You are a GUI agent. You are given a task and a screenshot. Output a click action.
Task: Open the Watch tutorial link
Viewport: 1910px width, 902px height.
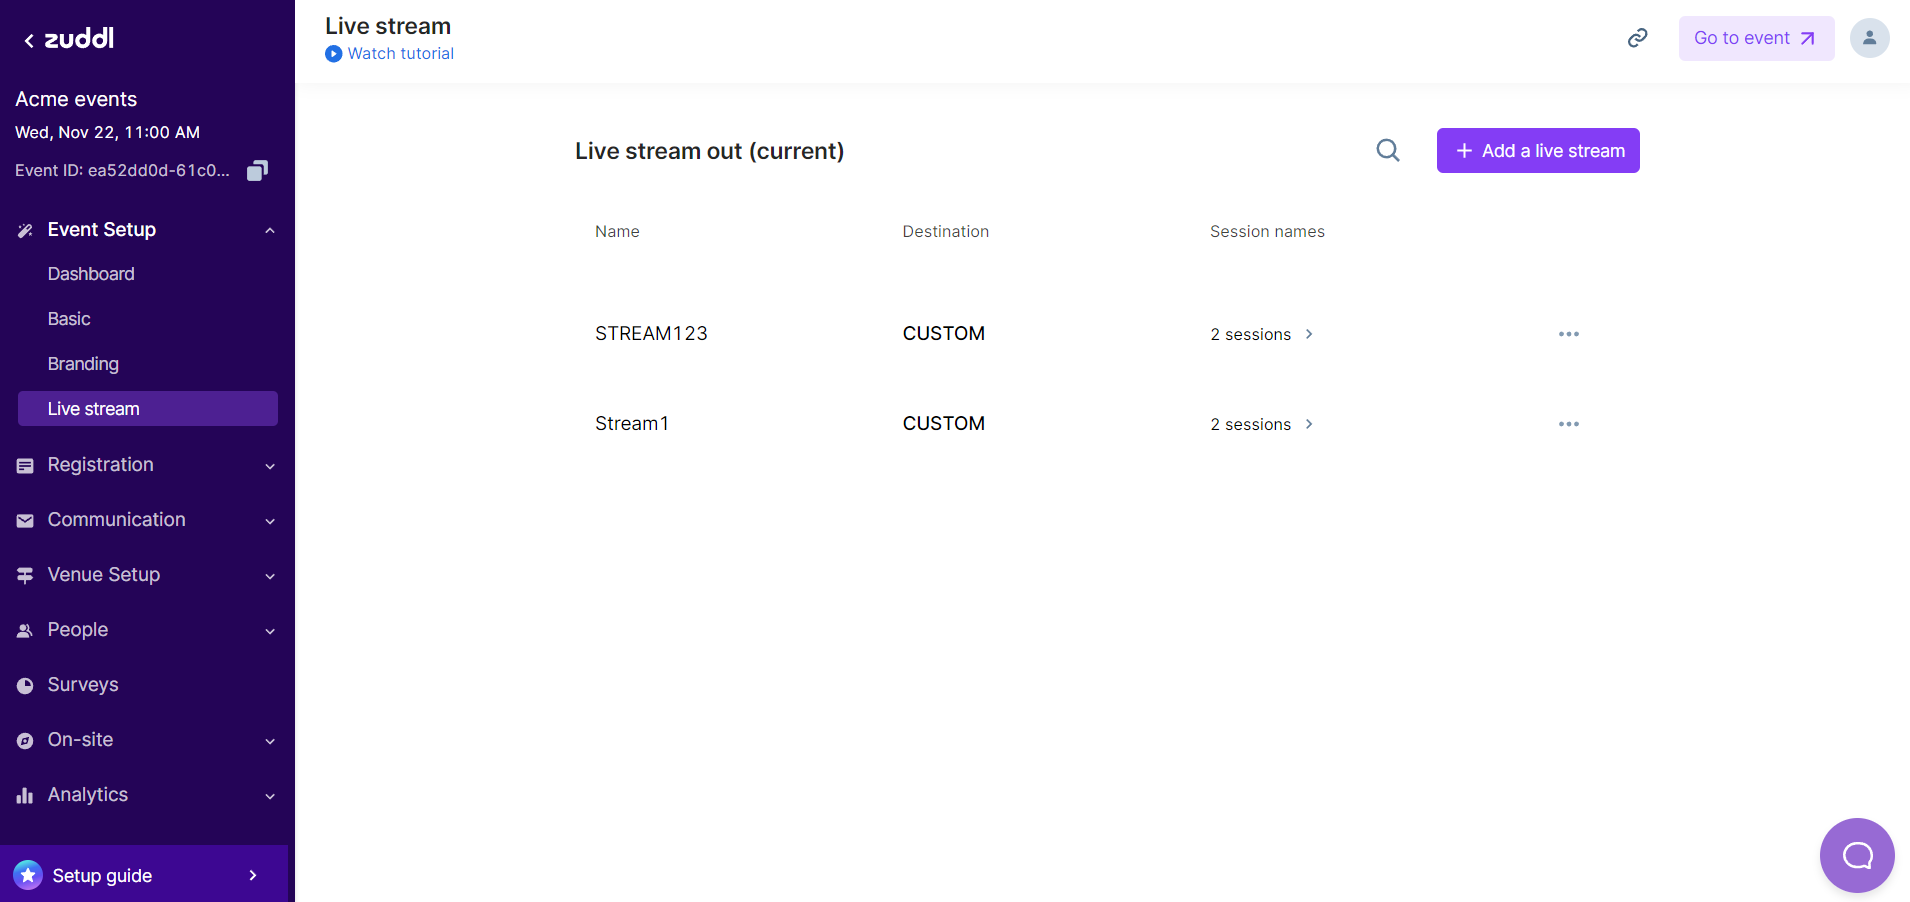[x=400, y=53]
